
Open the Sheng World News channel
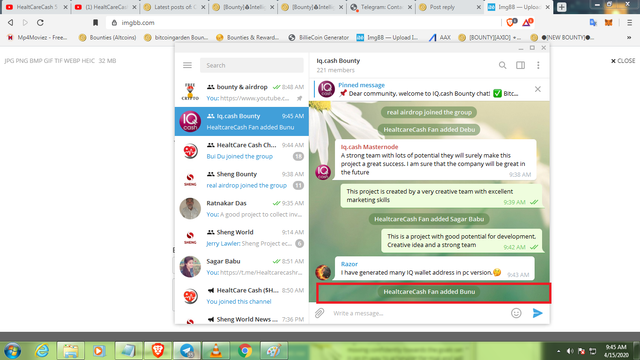point(242,319)
